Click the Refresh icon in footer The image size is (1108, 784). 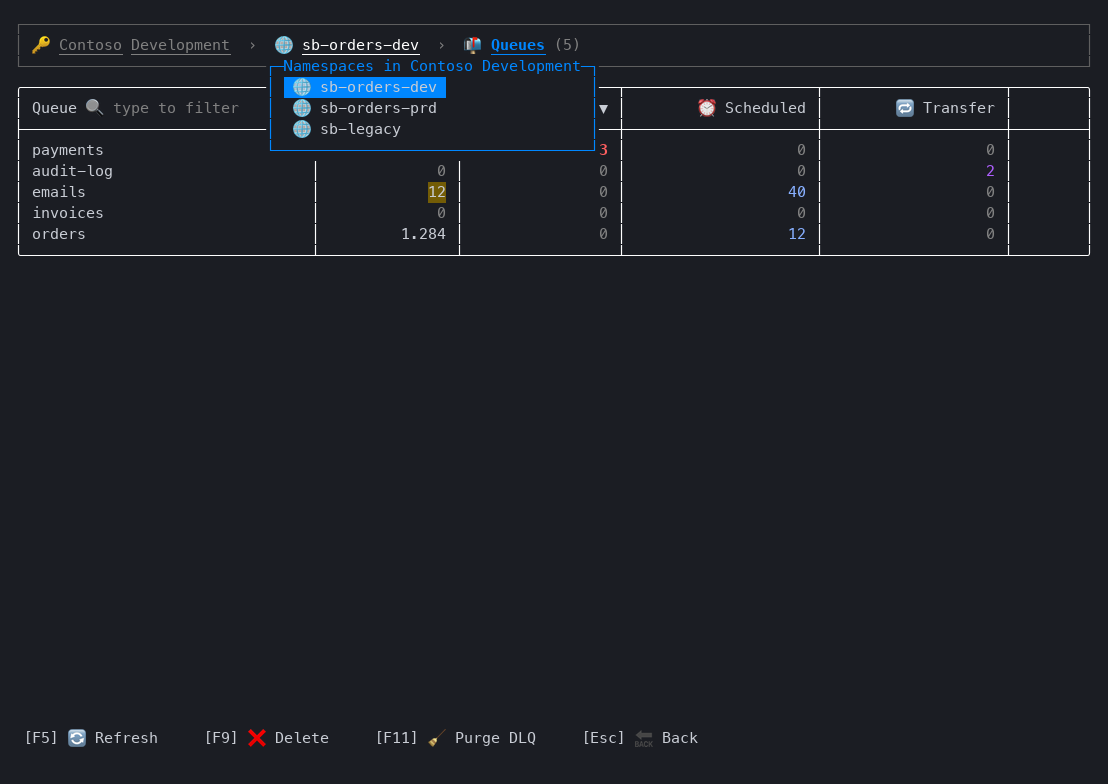tap(77, 737)
